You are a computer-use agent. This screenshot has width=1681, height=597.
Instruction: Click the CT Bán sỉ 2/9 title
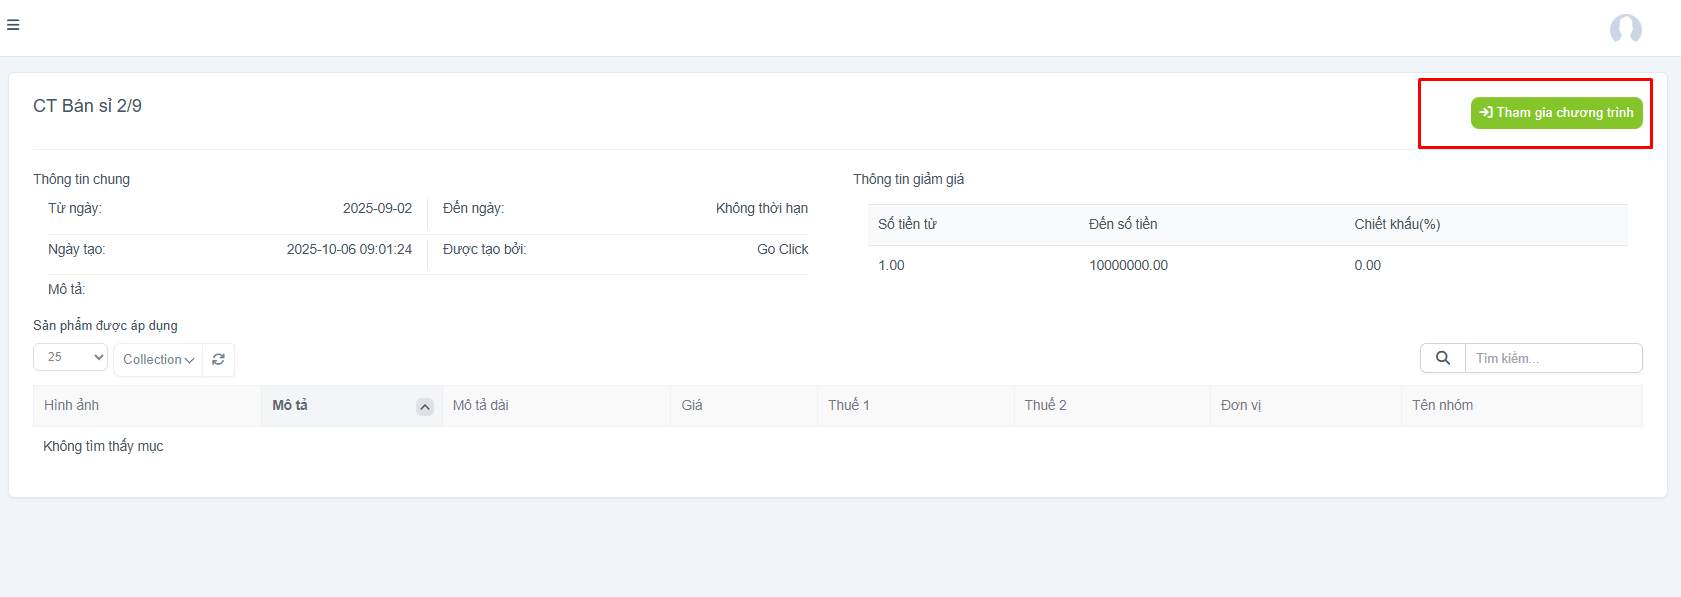(87, 106)
